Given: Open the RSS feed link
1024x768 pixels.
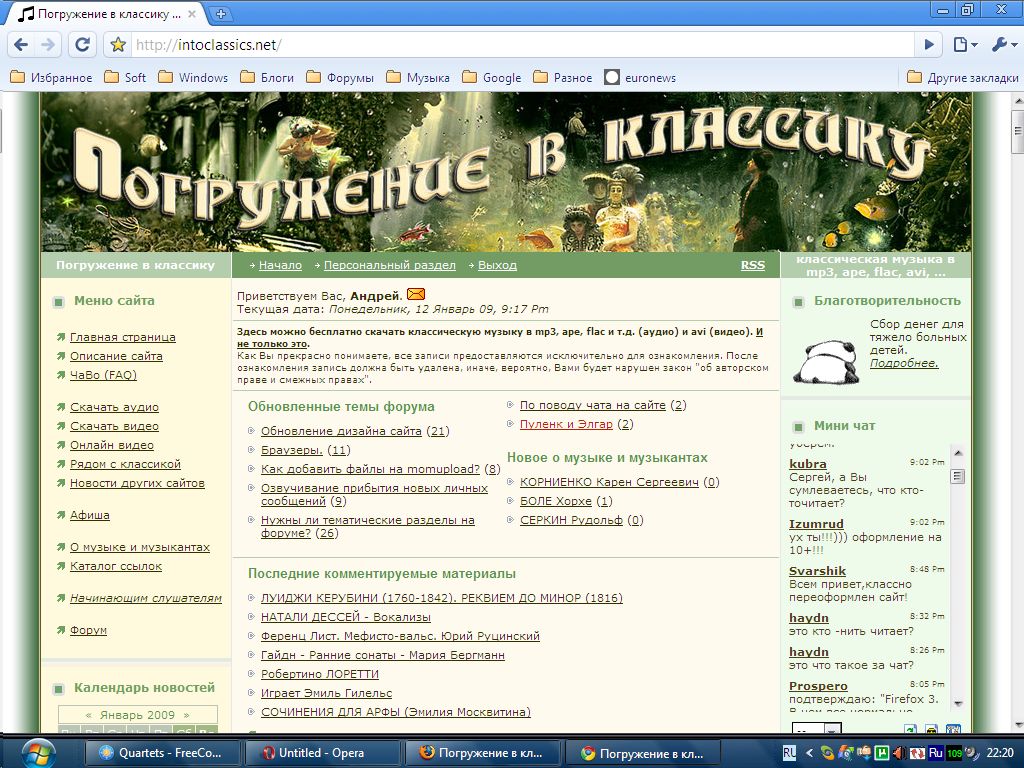Looking at the screenshot, I should click(x=752, y=265).
